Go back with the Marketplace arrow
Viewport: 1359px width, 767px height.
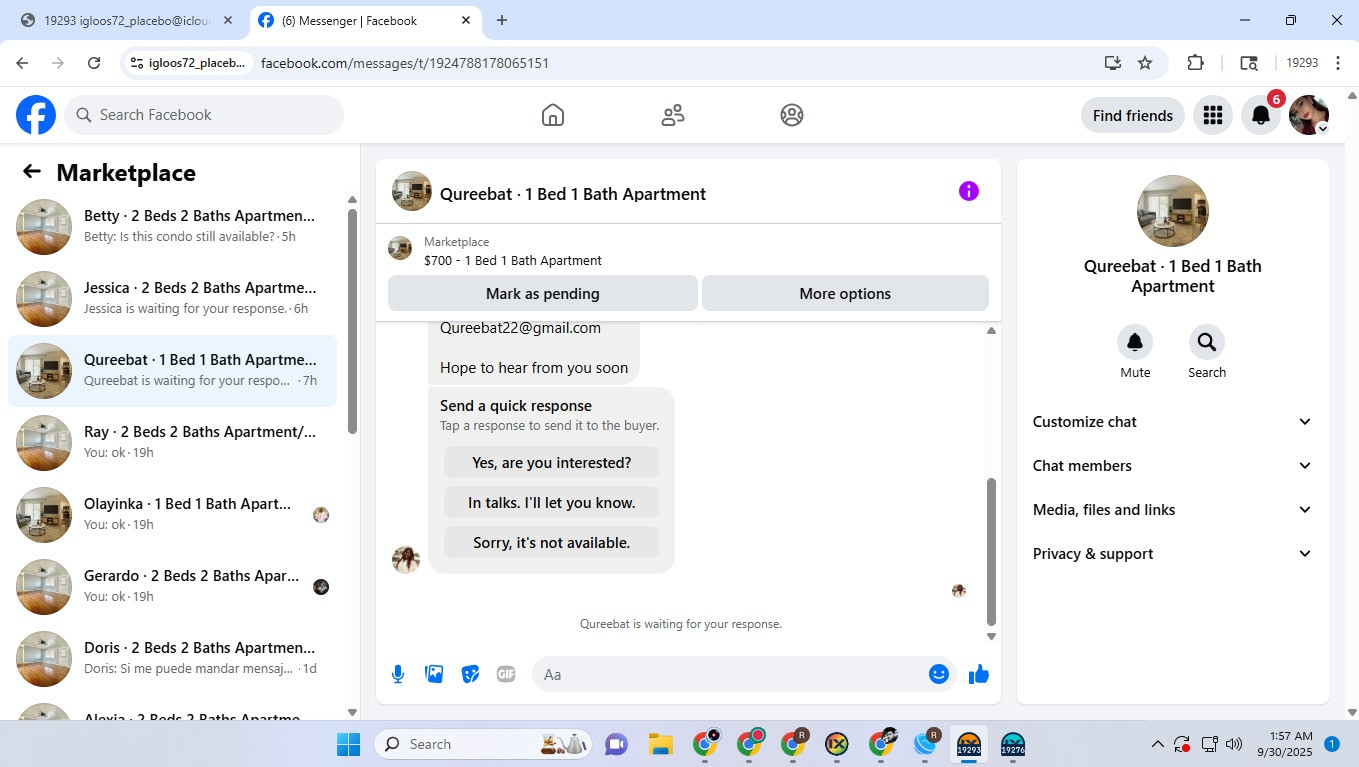coord(32,172)
